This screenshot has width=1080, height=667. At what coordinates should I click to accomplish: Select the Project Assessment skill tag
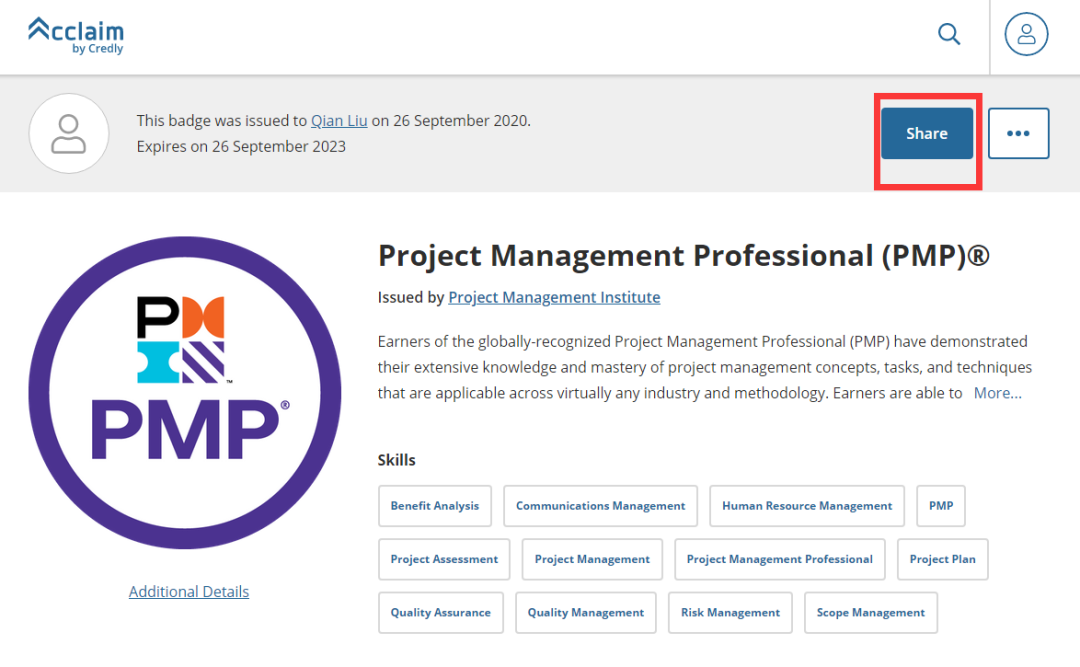444,559
